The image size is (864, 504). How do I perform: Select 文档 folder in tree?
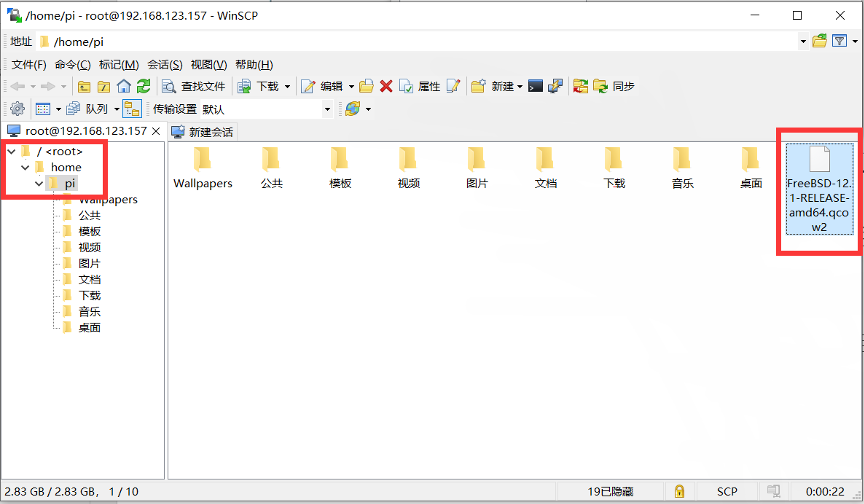(x=89, y=279)
